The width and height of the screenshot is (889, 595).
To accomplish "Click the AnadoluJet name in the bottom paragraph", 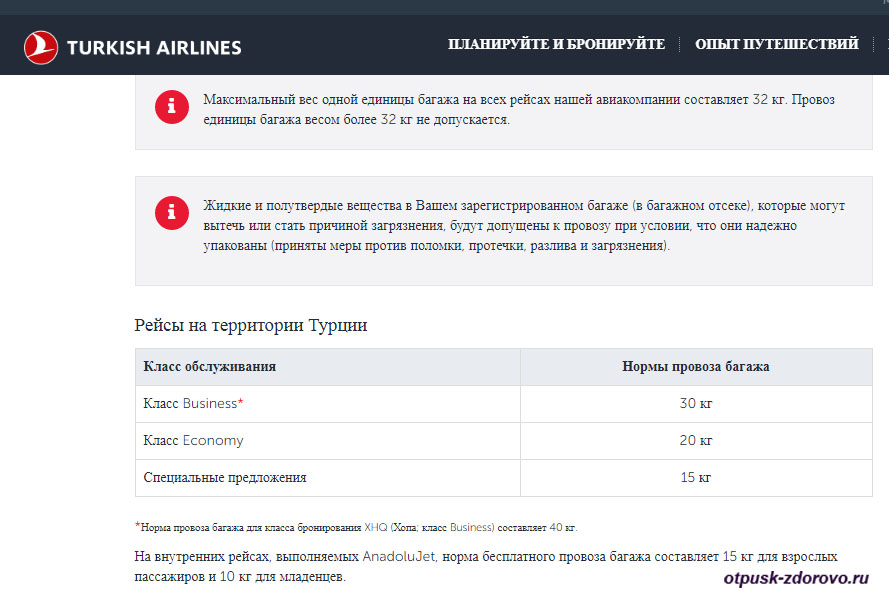I will [x=402, y=556].
